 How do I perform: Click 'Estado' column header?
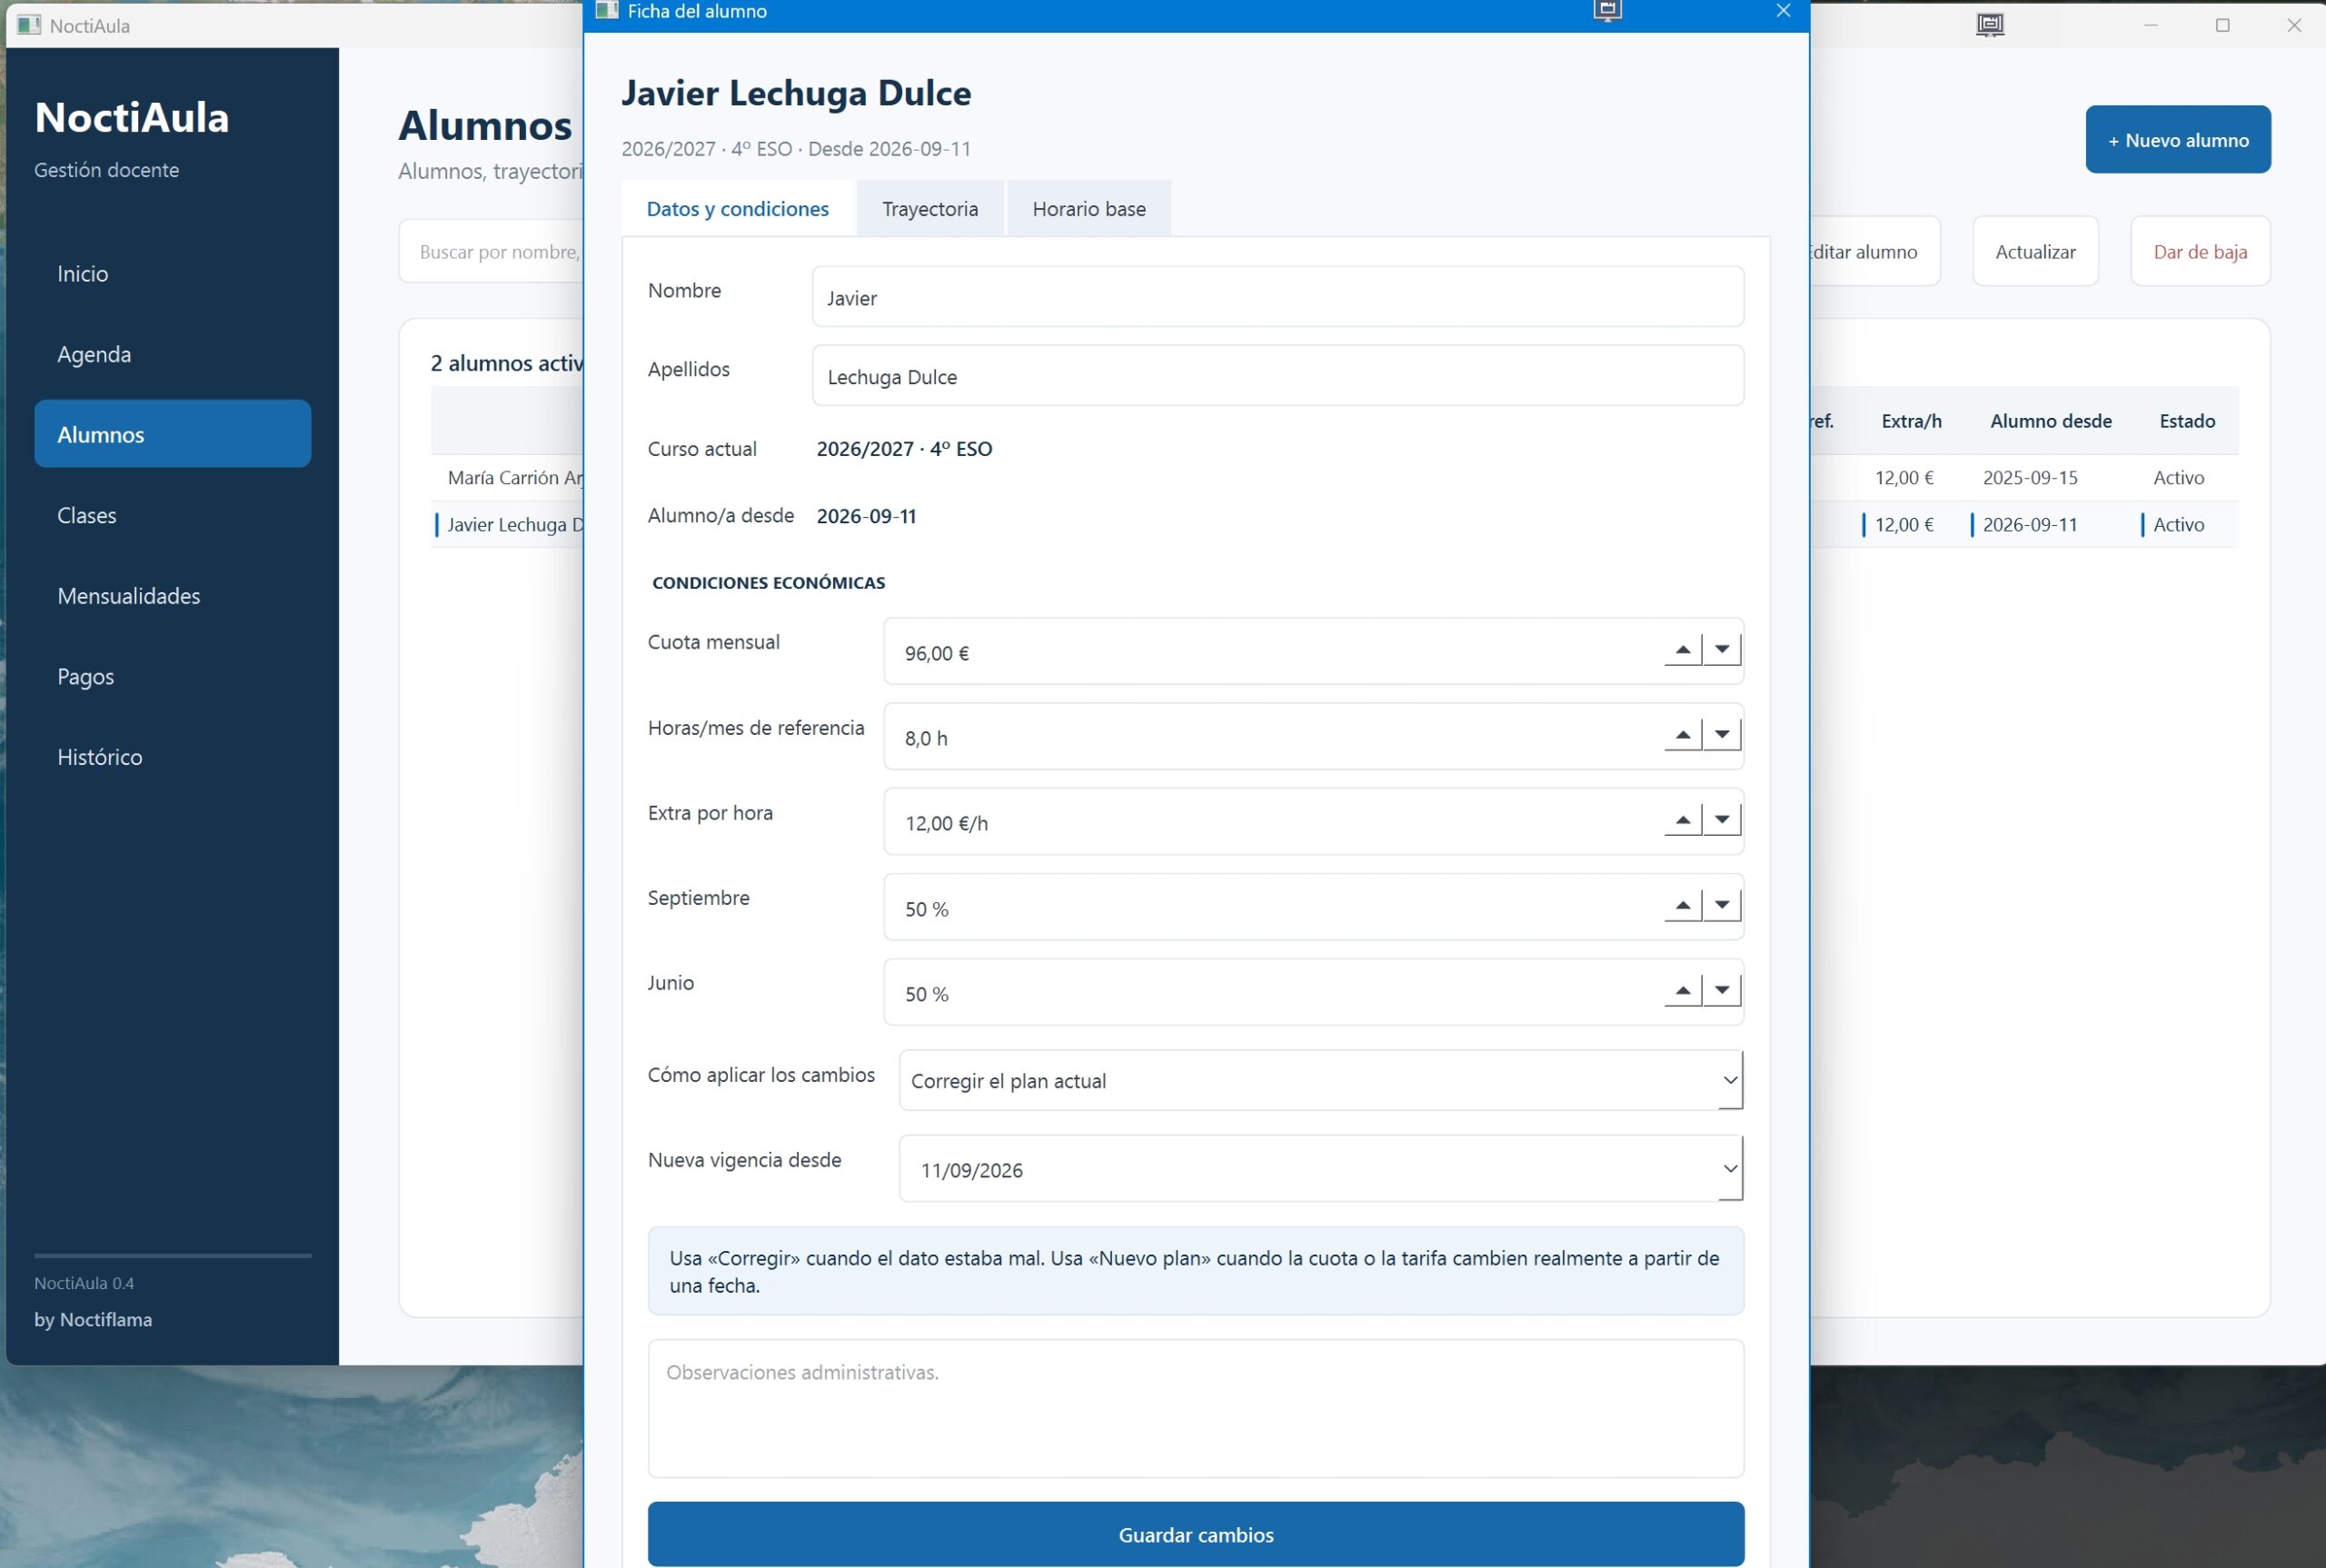click(2187, 421)
